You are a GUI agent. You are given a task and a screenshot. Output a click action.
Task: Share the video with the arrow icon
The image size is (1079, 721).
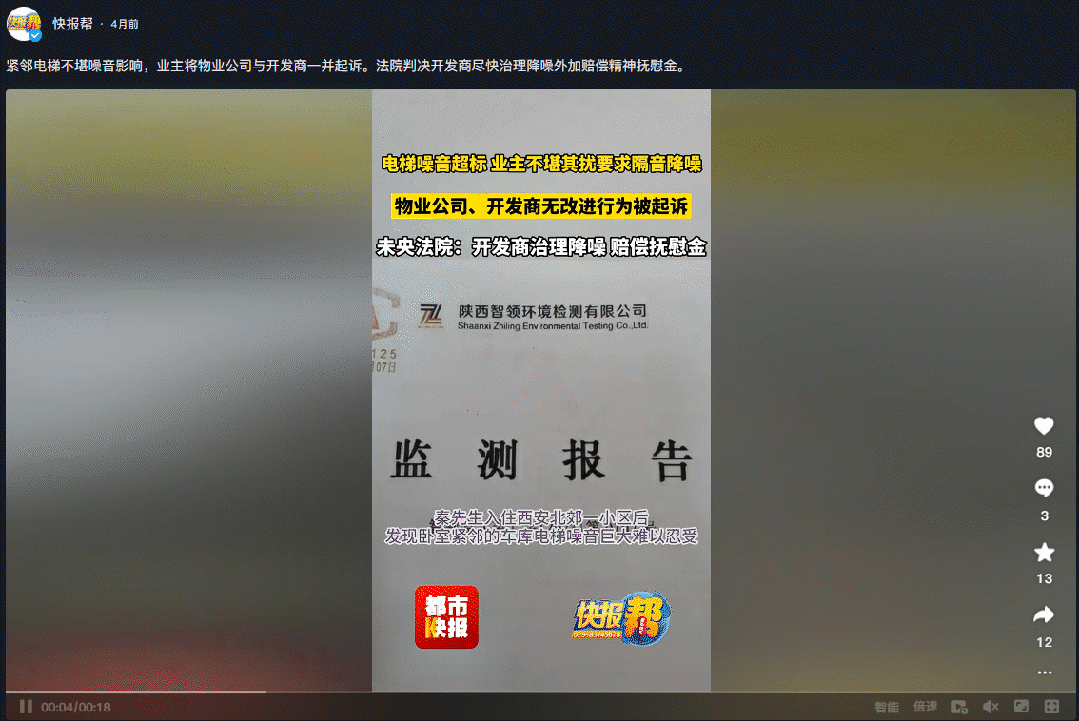click(x=1044, y=614)
